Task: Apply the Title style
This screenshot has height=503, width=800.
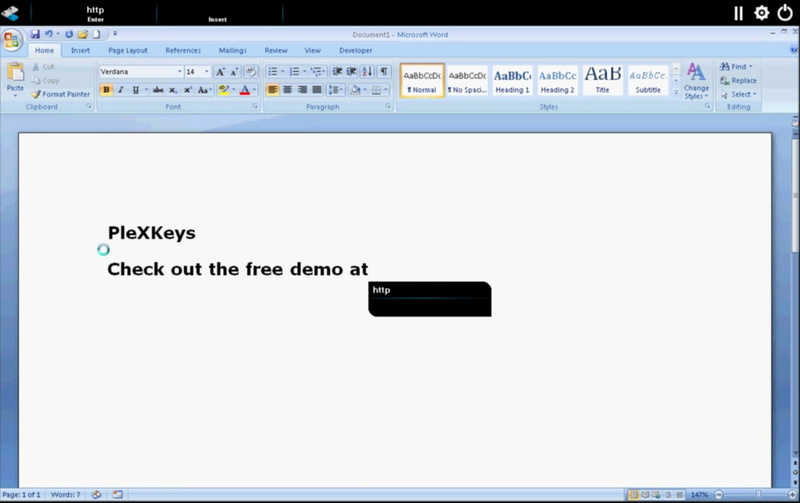Action: click(x=603, y=80)
